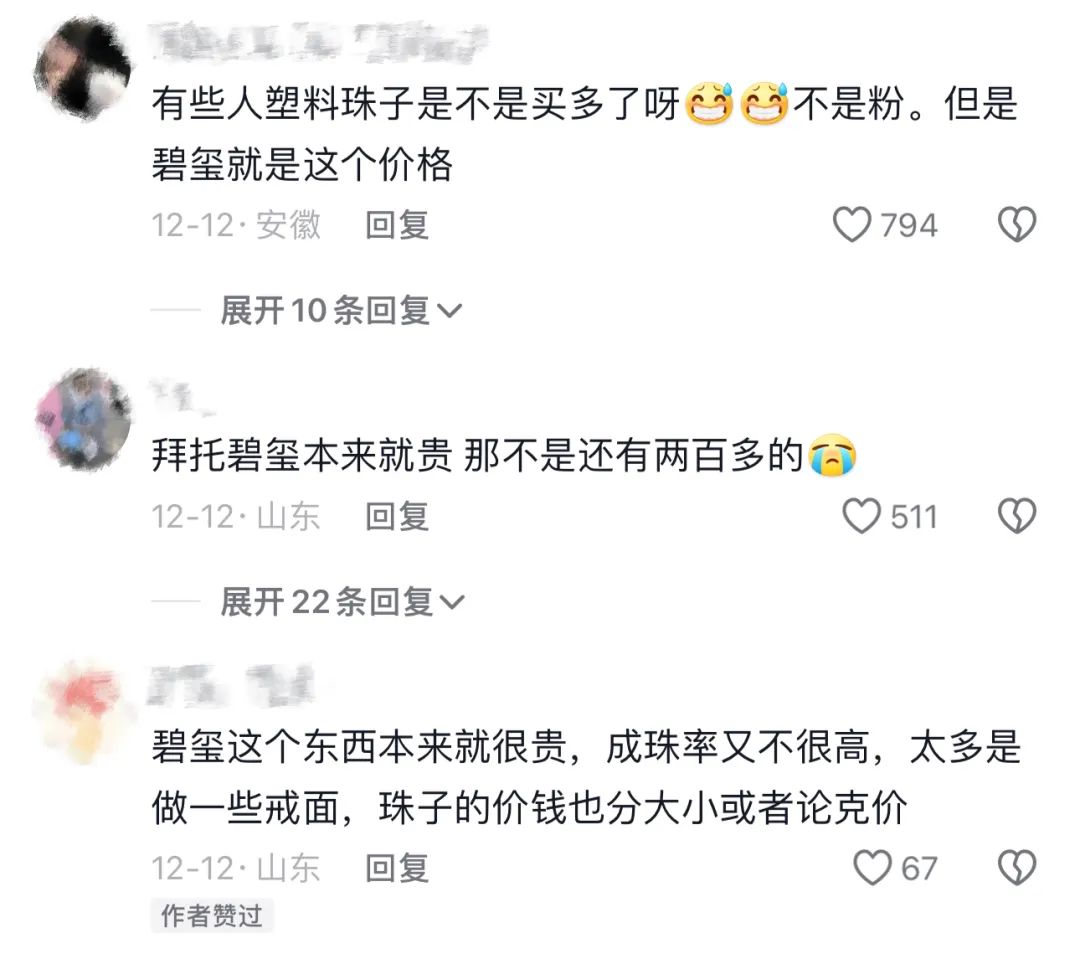The image size is (1080, 964).
Task: Like the comment with 511 likes
Action: point(862,516)
